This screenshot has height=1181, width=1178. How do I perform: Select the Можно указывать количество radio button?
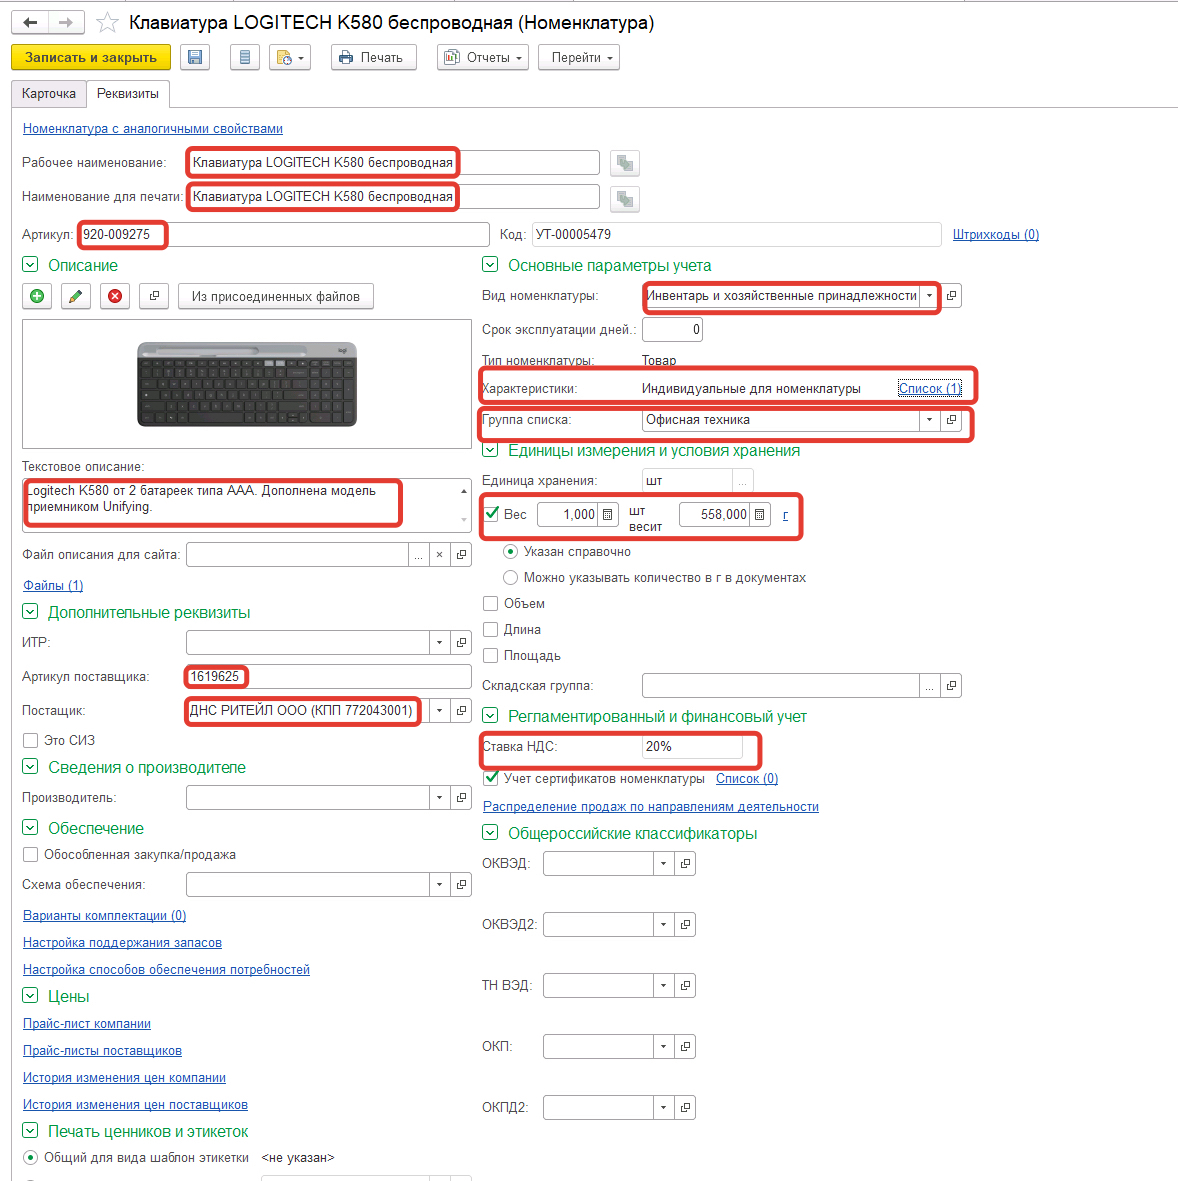click(x=511, y=577)
